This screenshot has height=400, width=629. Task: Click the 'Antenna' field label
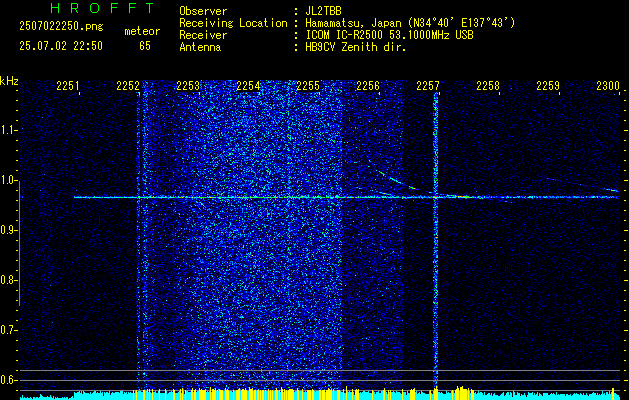200,47
